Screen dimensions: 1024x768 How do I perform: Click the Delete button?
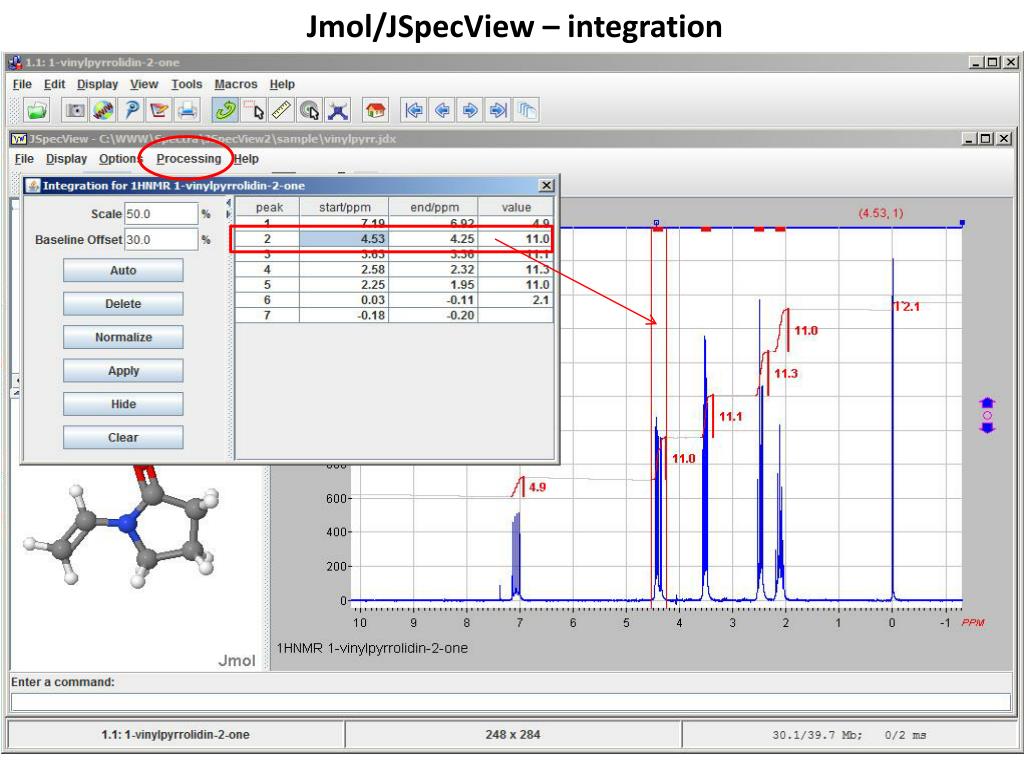point(123,304)
